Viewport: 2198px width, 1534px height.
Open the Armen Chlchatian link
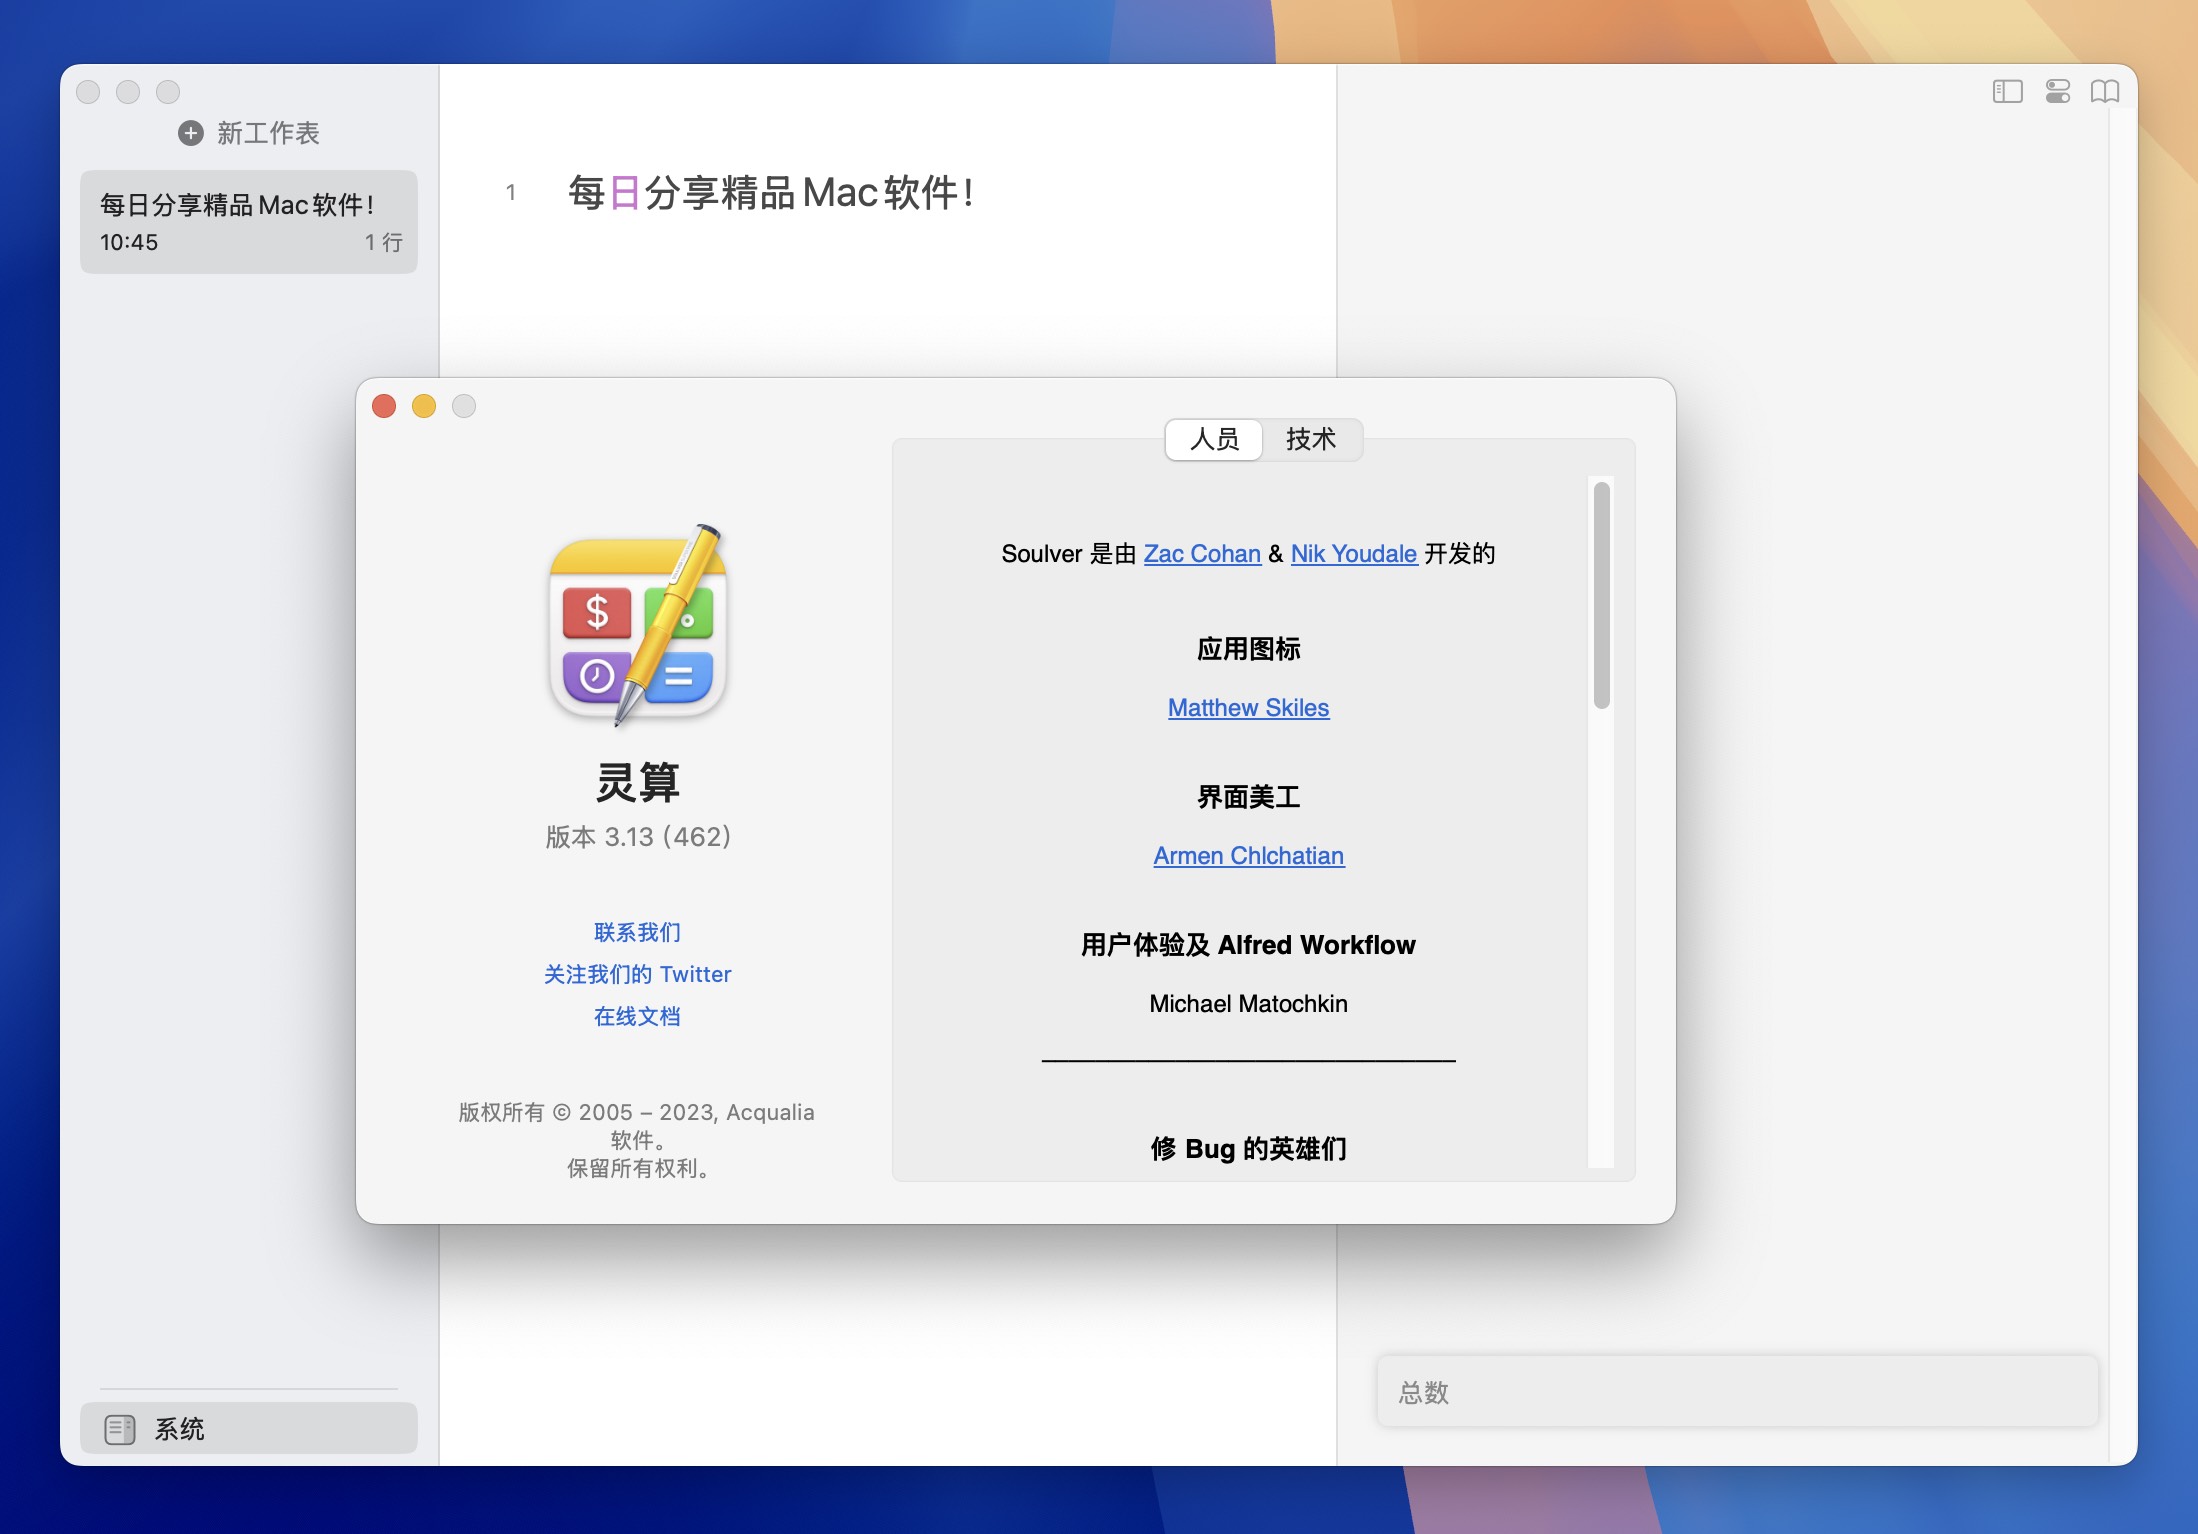1248,856
